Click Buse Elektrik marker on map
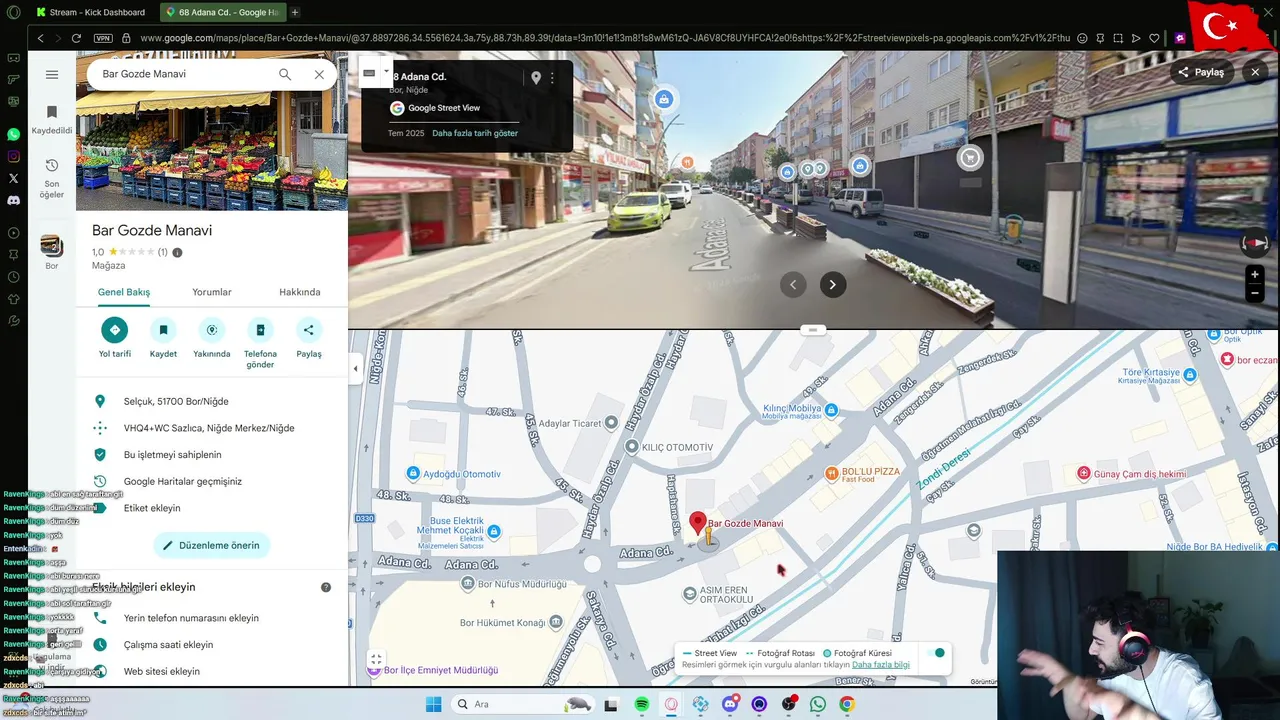1280x720 pixels. coord(494,531)
